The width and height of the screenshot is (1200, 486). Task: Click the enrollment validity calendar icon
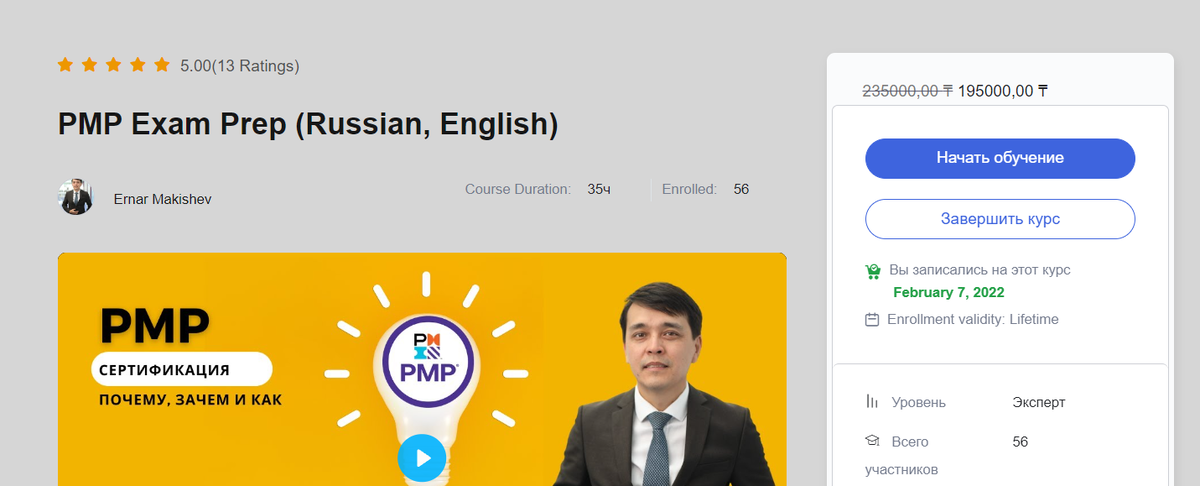[x=872, y=320]
